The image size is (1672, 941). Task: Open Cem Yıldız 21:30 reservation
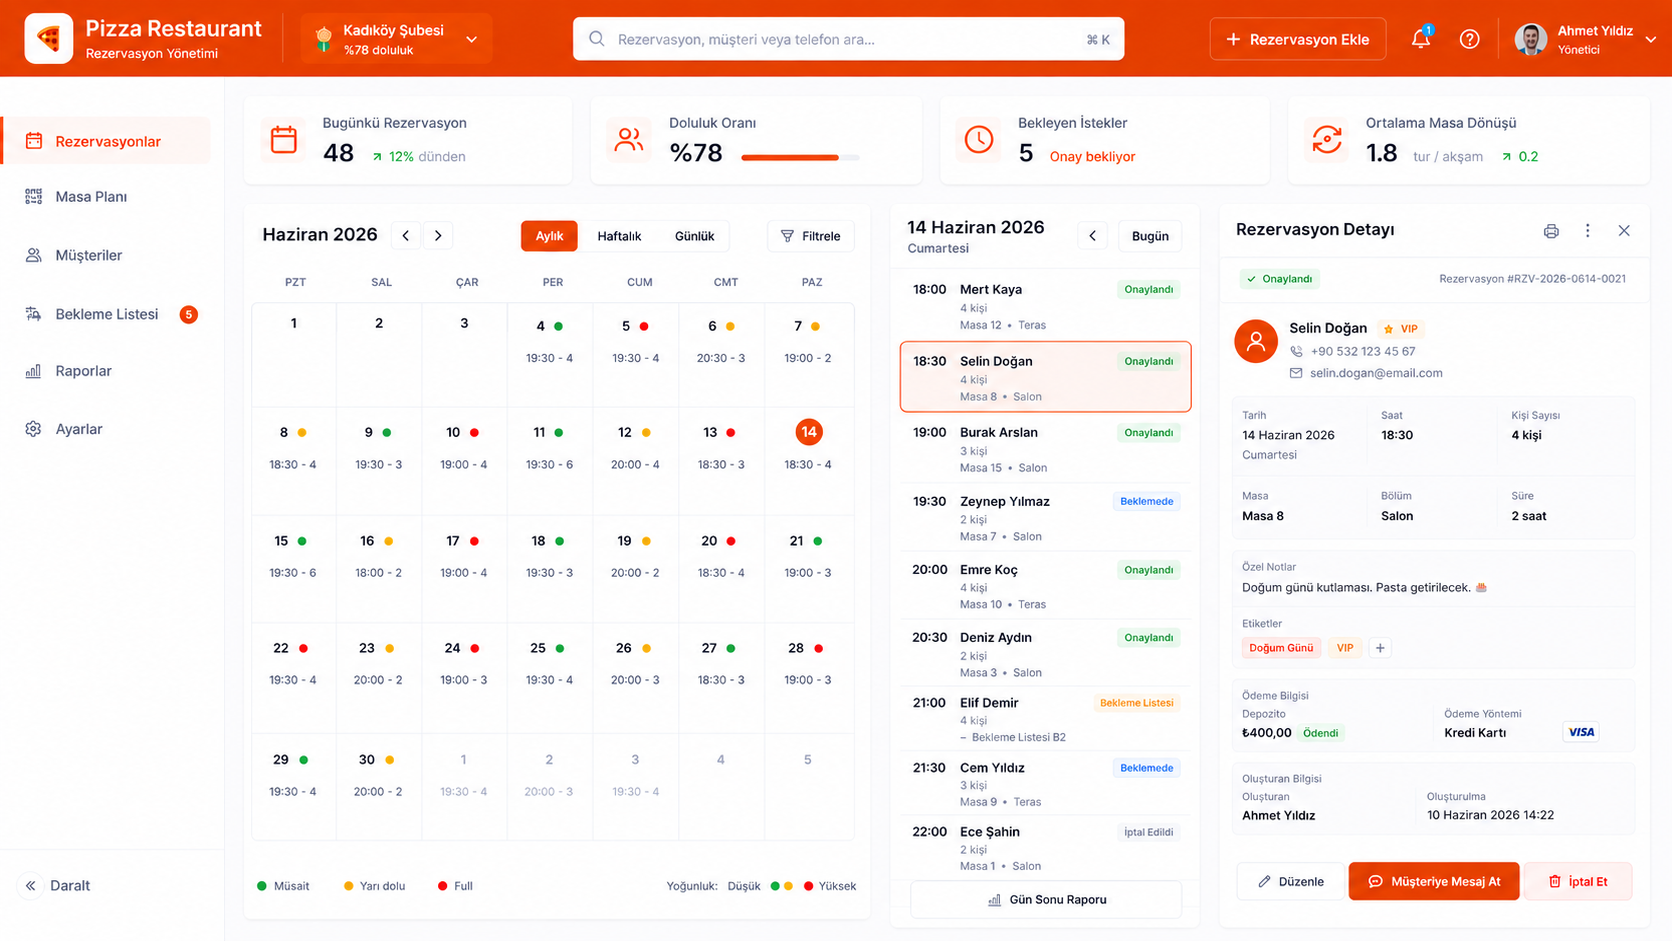point(1045,784)
